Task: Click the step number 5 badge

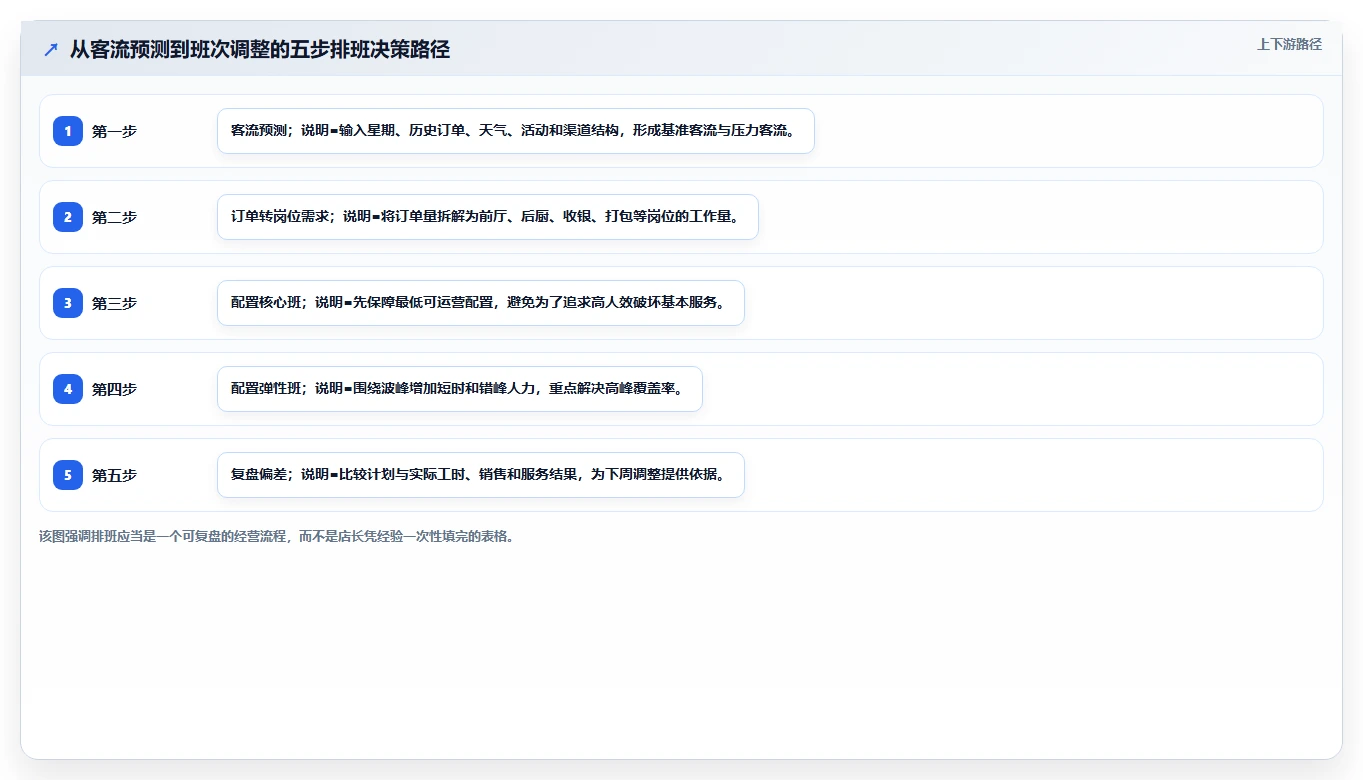Action: 68,475
